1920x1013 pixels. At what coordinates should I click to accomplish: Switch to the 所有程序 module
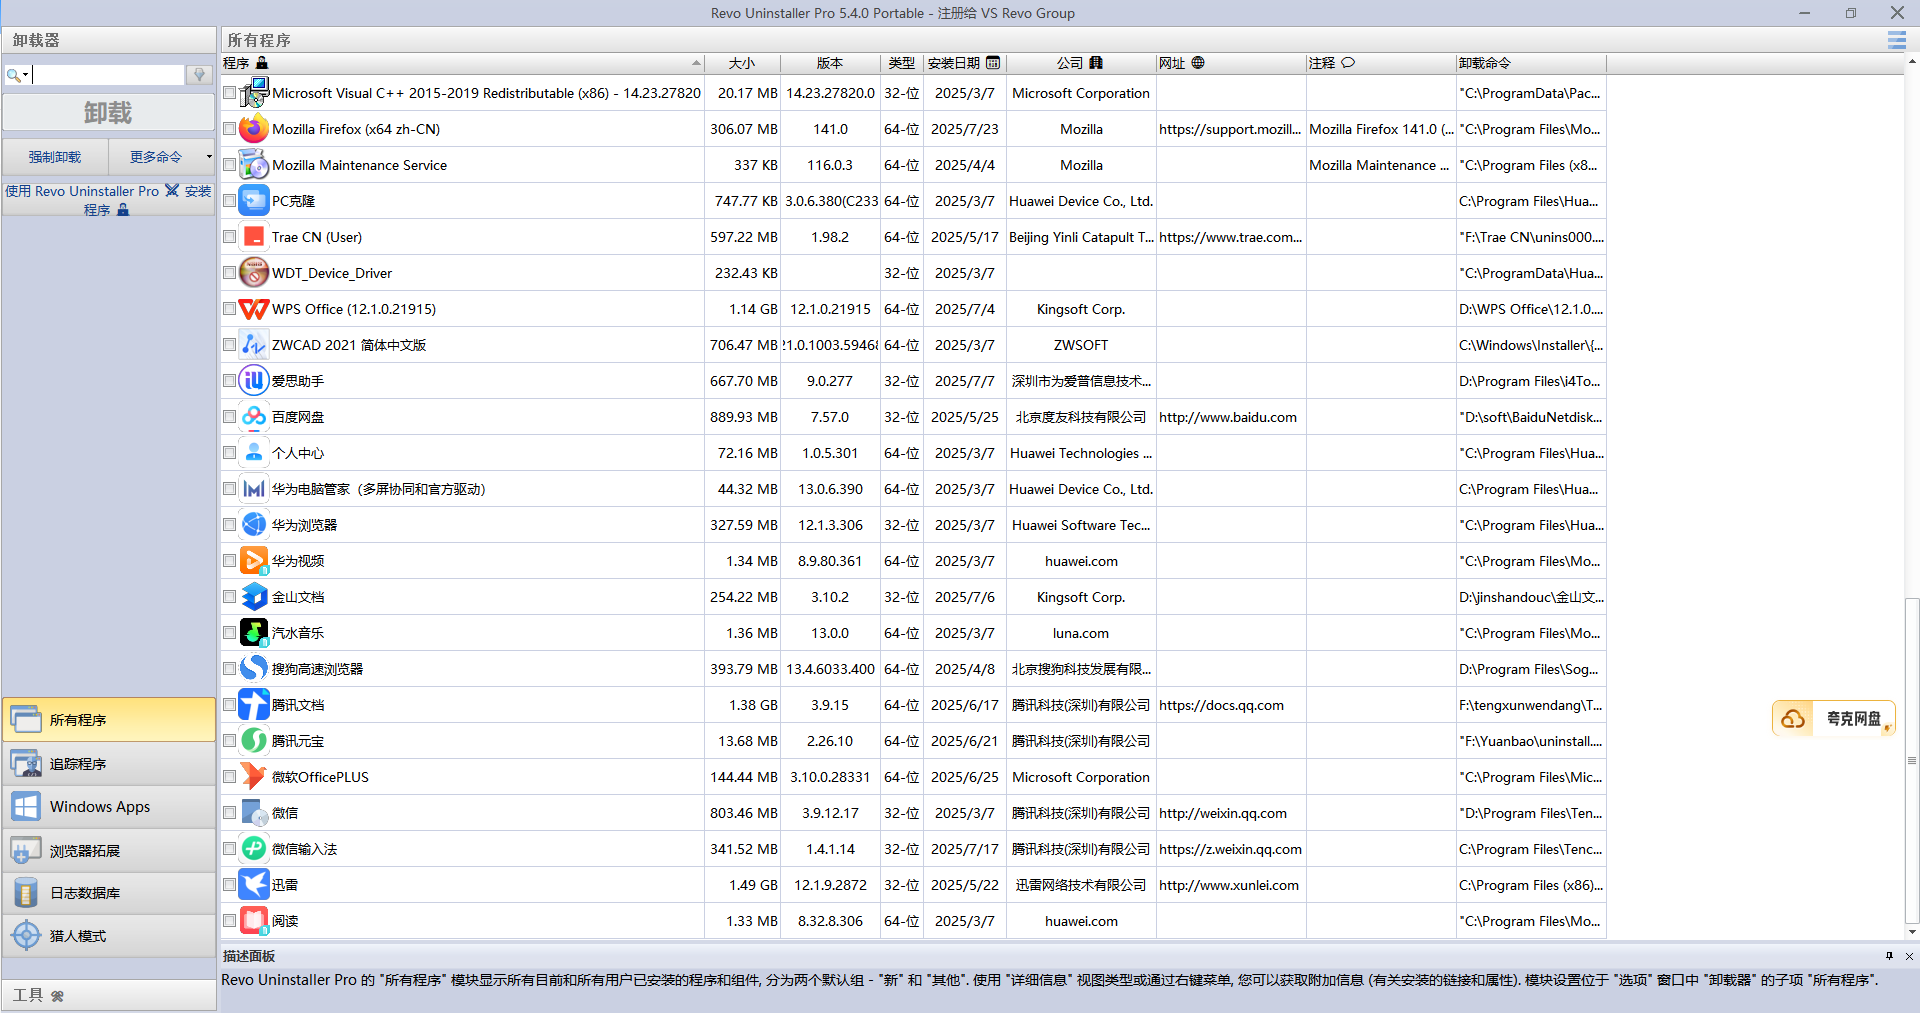tap(109, 720)
